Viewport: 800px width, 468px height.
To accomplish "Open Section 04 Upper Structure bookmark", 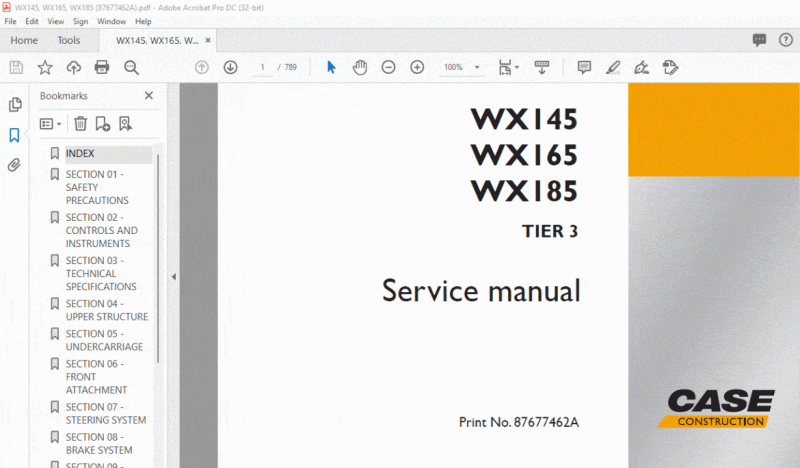I will (107, 310).
